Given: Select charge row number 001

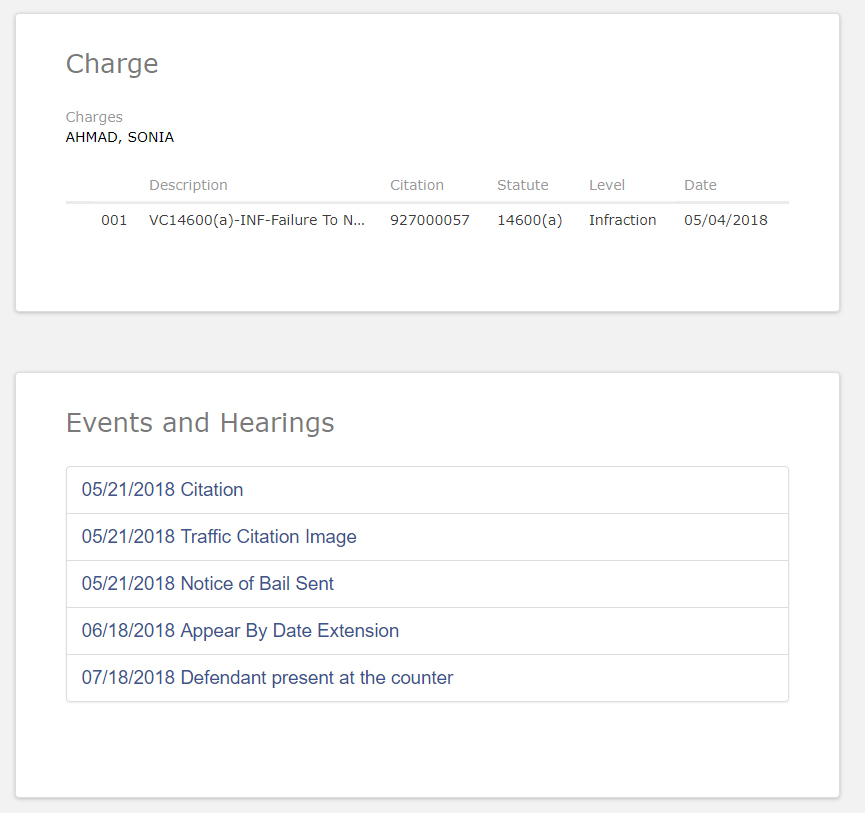Looking at the screenshot, I should click(114, 220).
